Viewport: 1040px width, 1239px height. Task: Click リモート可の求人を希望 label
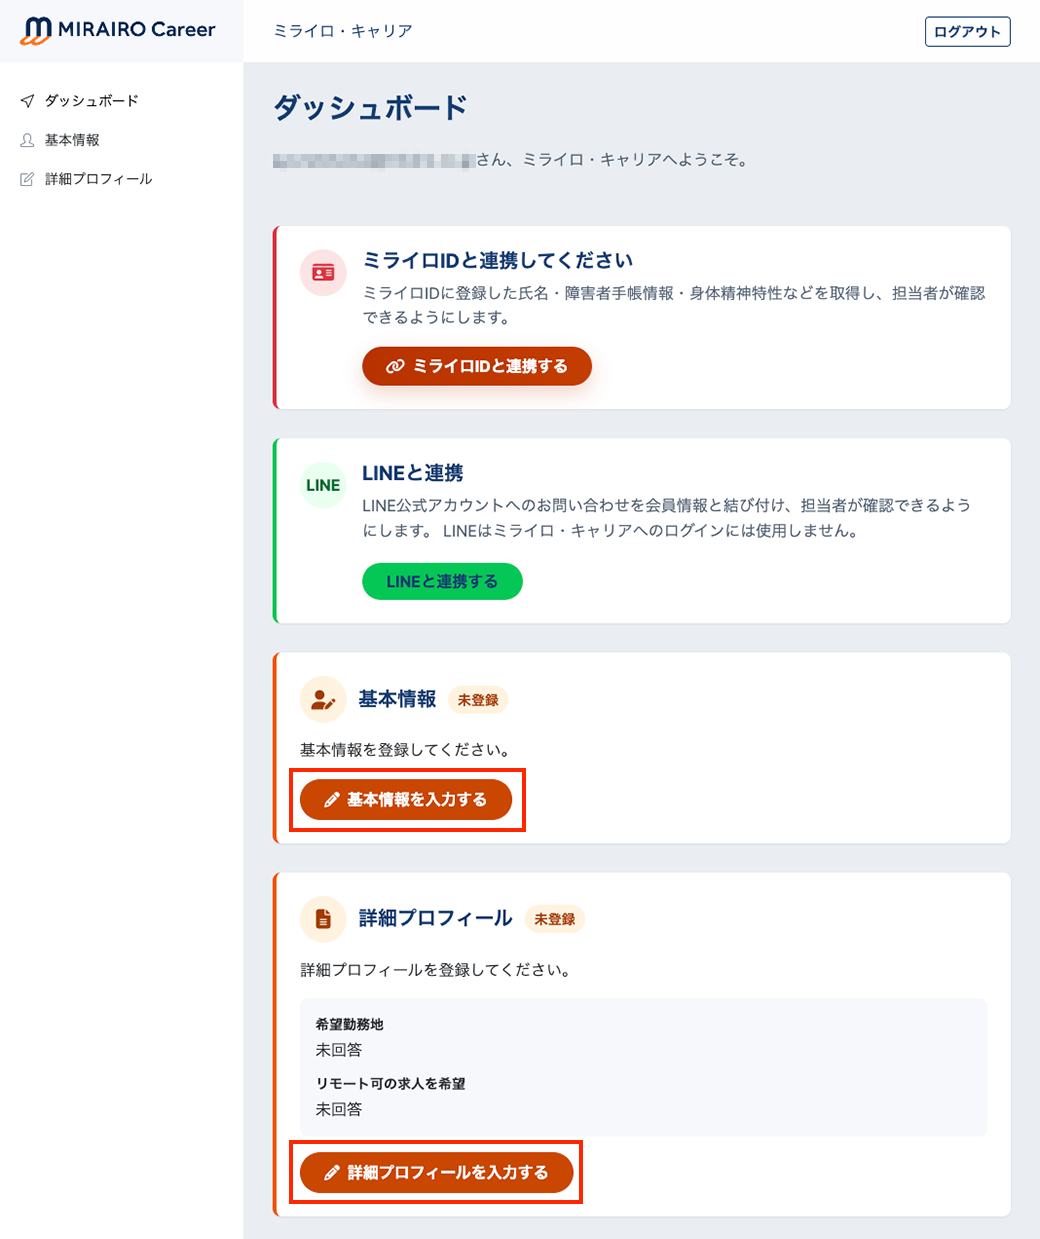coord(390,1083)
